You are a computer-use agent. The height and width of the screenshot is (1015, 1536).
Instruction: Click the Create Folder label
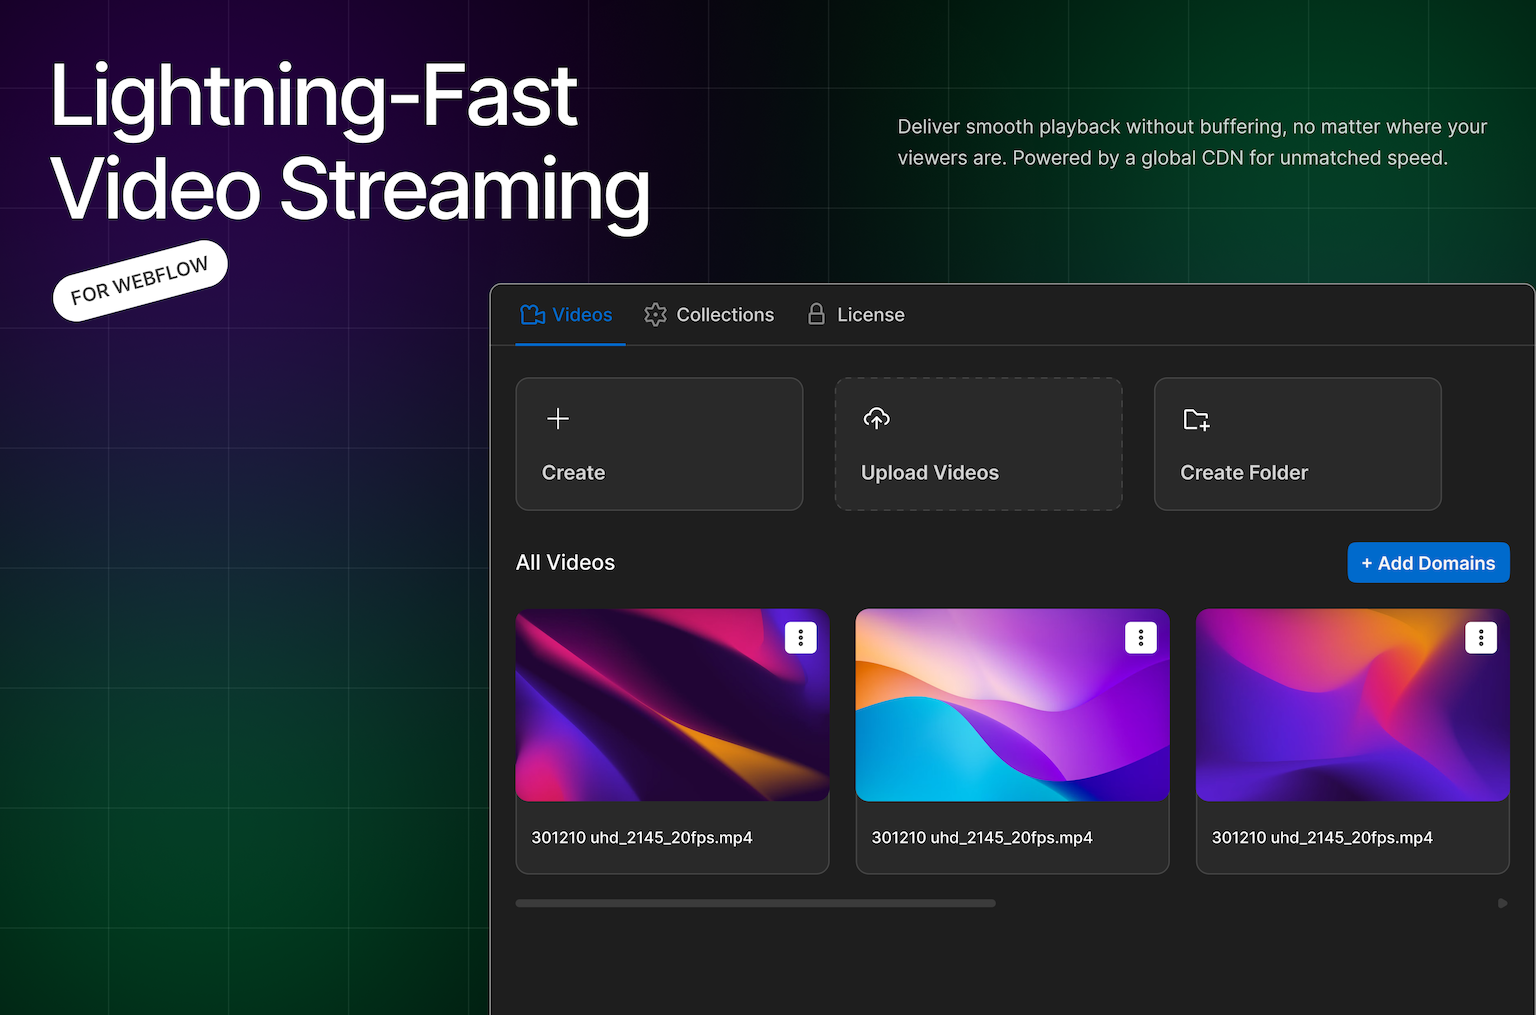1244,473
